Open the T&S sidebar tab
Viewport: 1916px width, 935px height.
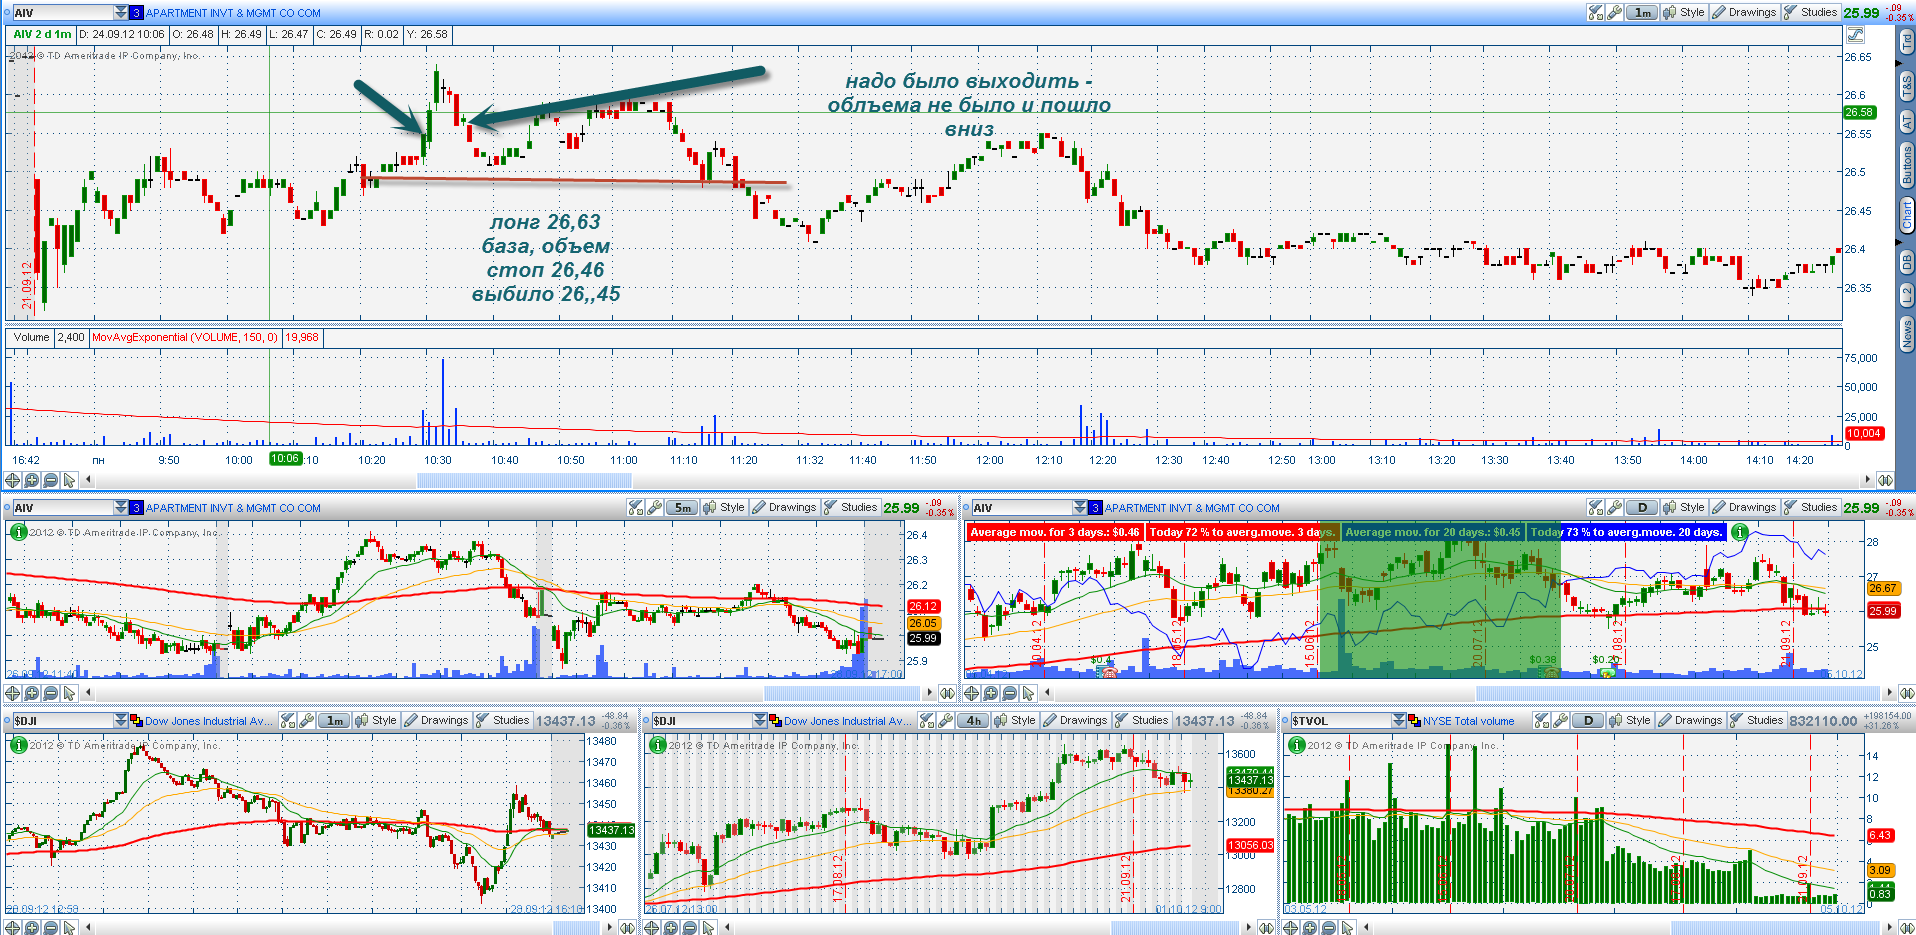1906,86
